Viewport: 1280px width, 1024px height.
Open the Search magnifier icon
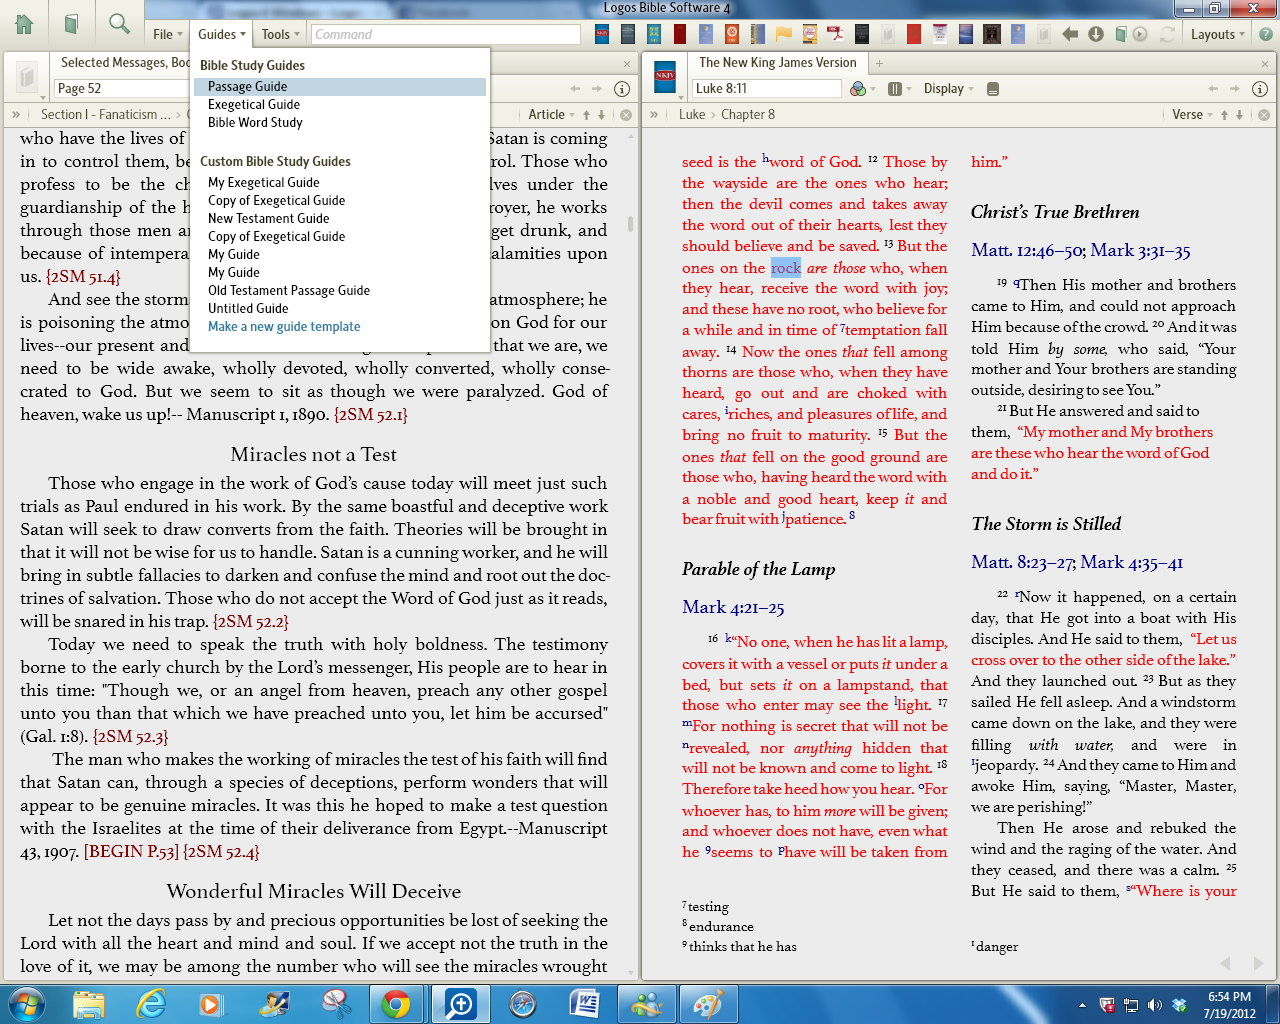coord(119,24)
